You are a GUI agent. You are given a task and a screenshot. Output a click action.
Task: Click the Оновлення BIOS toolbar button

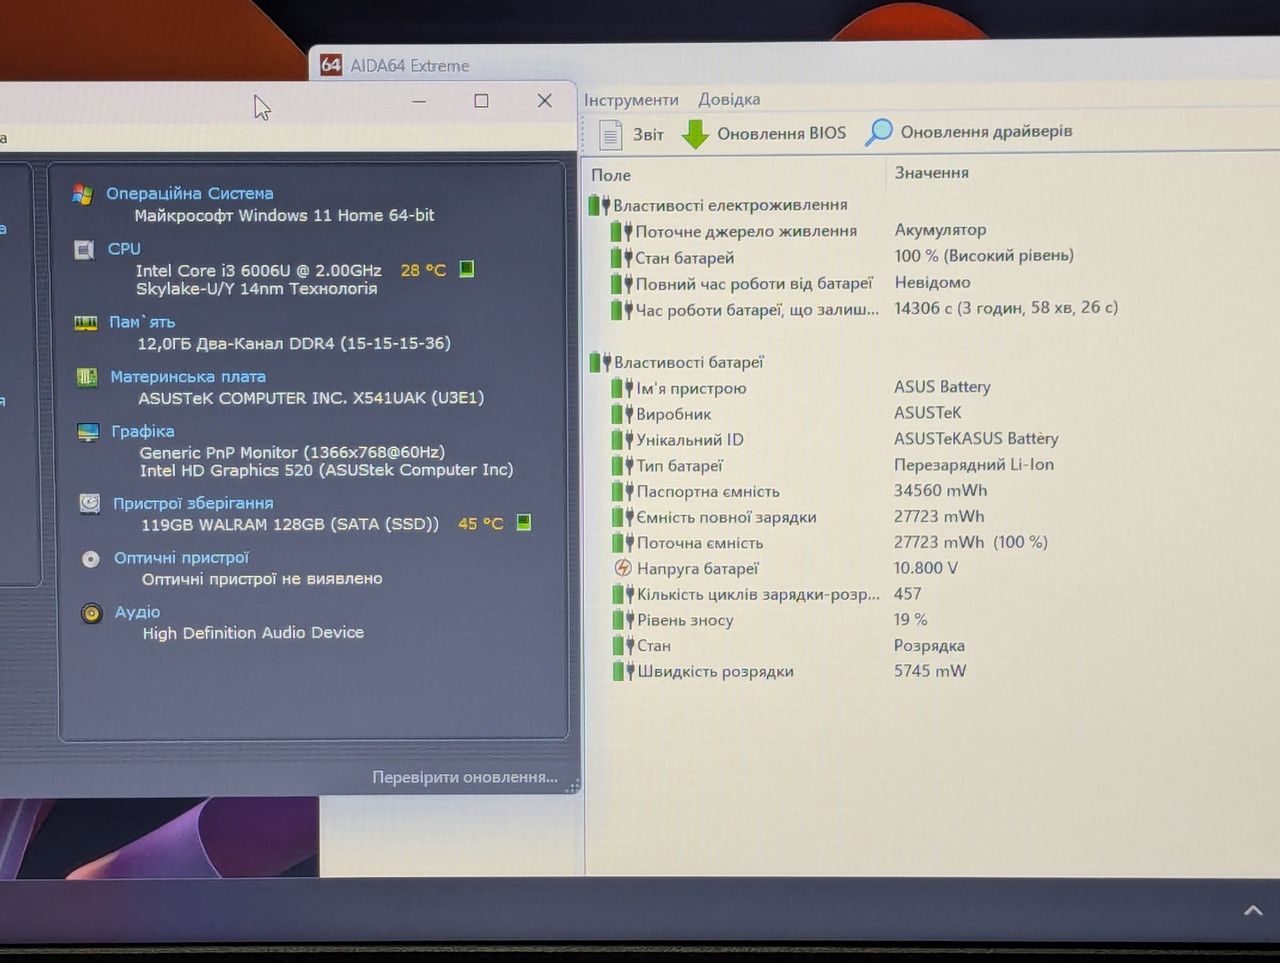(764, 133)
